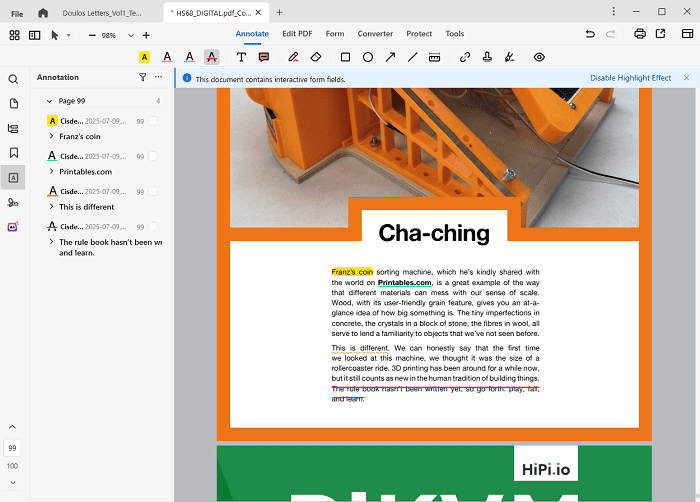Check the box for Franz's coin annotation
The width and height of the screenshot is (700, 502).
153,121
